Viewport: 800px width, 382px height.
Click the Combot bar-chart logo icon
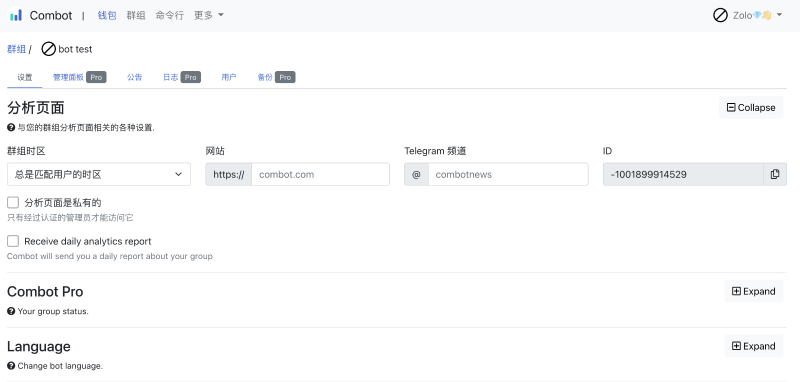(16, 15)
